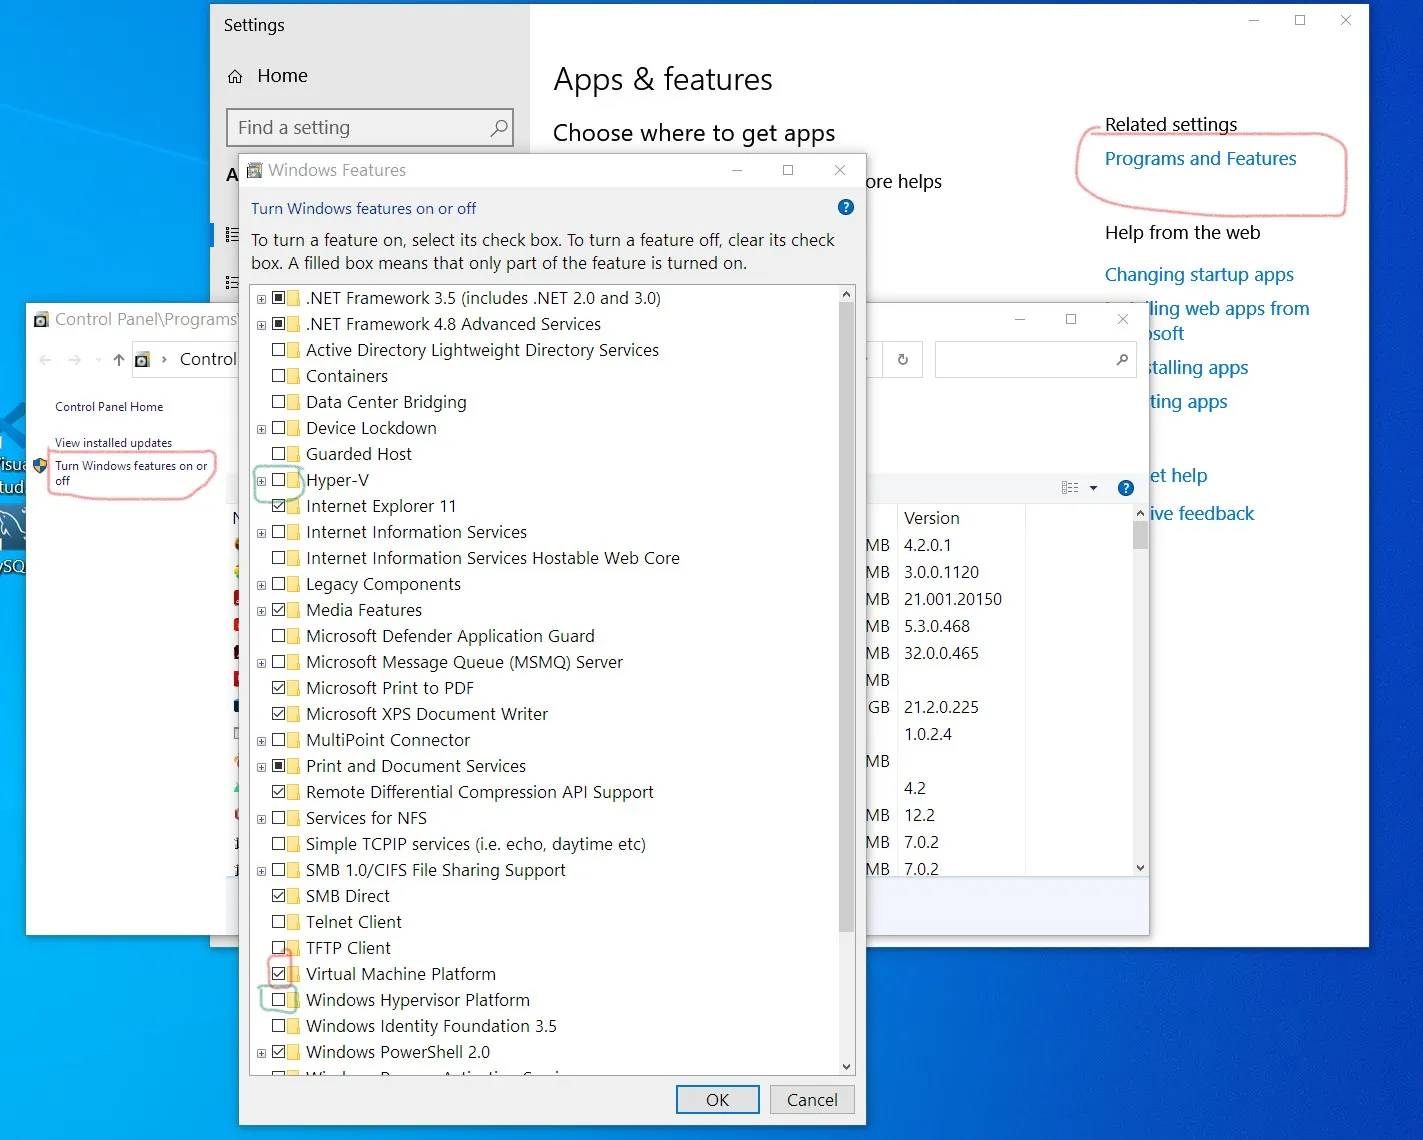The width and height of the screenshot is (1423, 1140).
Task: Uncheck Internet Explorer 11
Action: click(279, 506)
